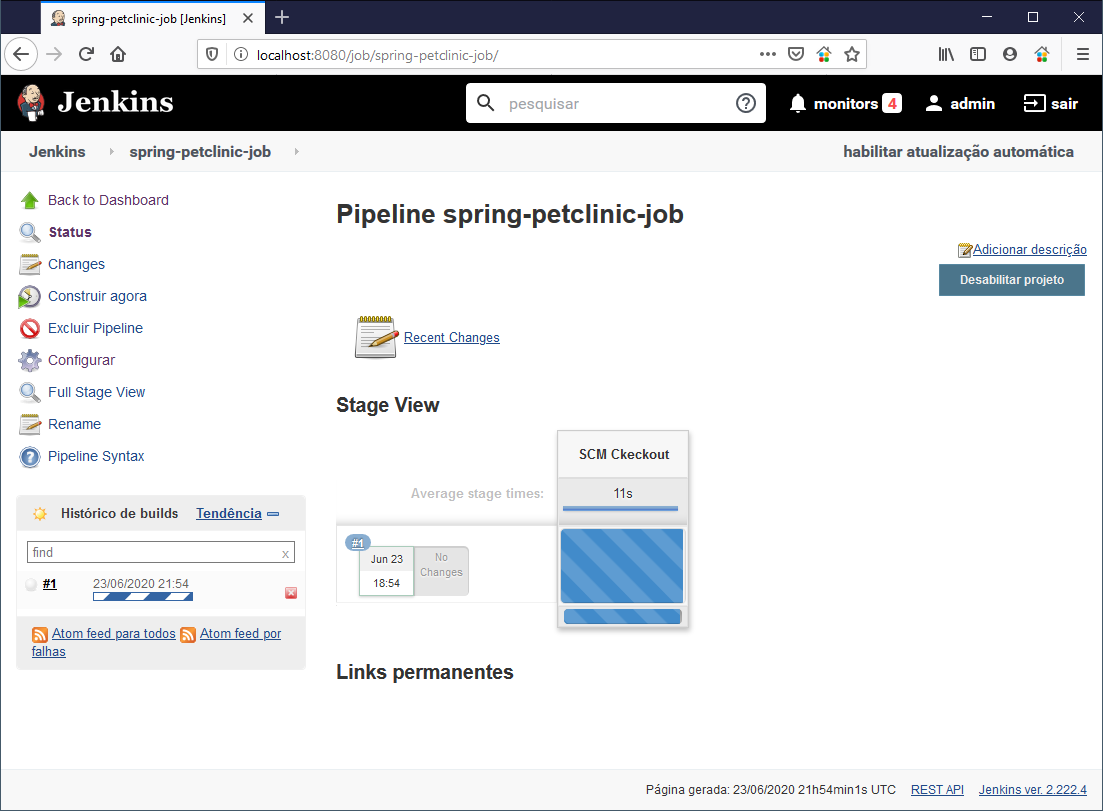Click the Construir agora clock icon

[x=30, y=297]
